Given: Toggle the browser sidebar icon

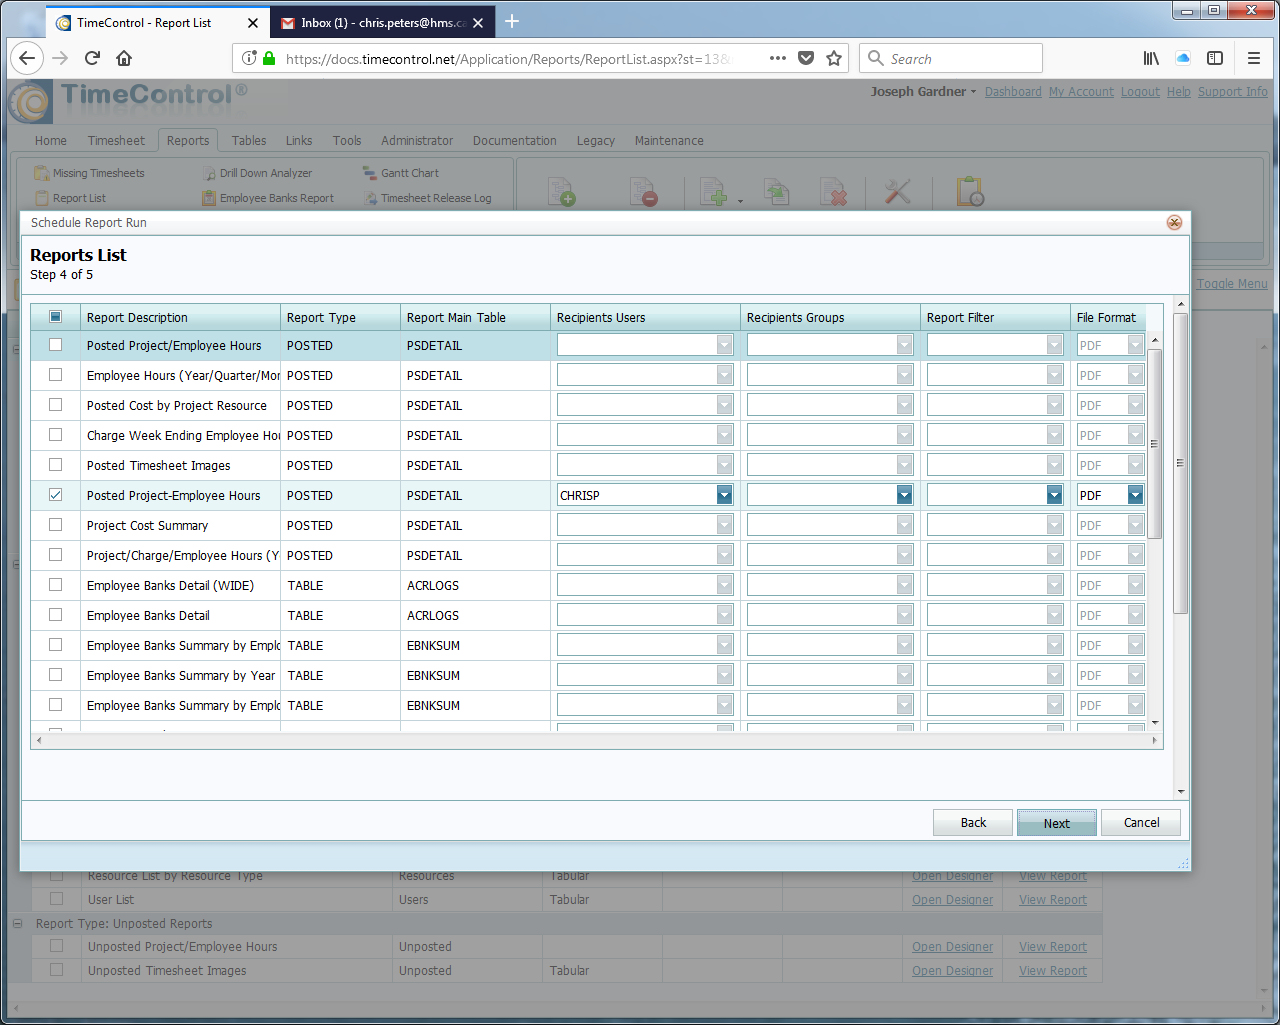Looking at the screenshot, I should pos(1215,58).
